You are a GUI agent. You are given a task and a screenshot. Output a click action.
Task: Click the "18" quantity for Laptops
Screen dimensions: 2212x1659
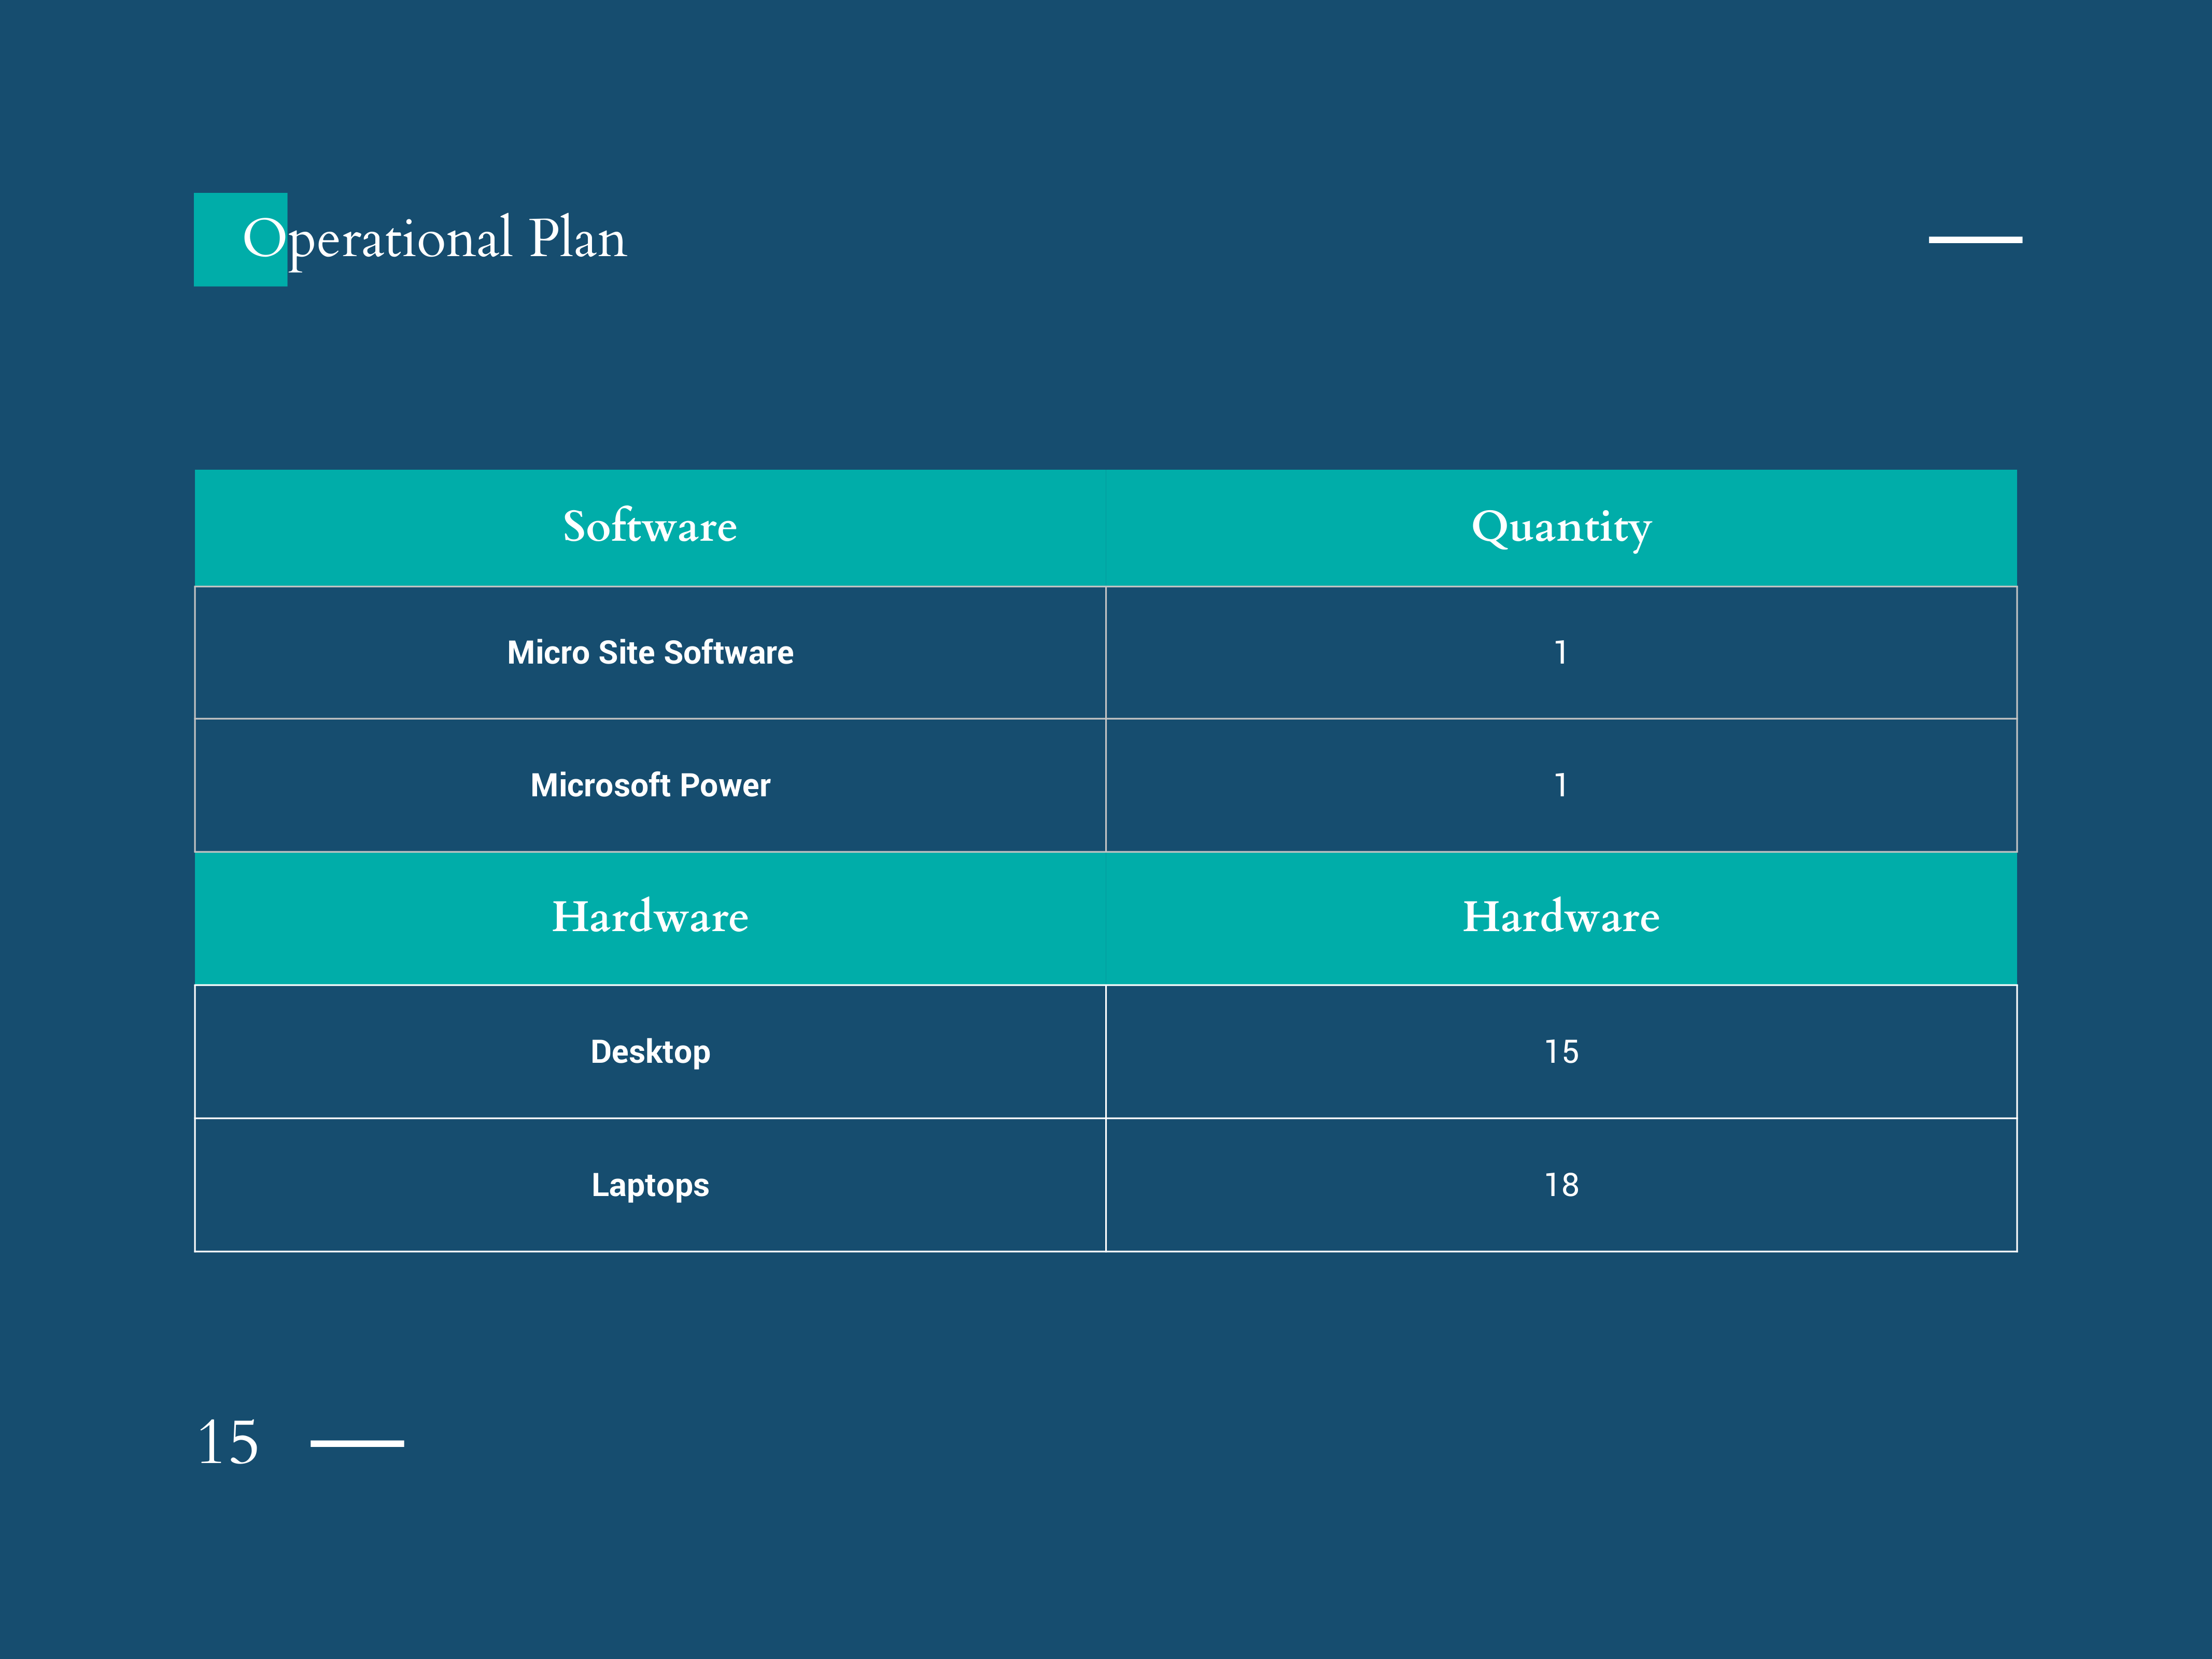click(1561, 1185)
